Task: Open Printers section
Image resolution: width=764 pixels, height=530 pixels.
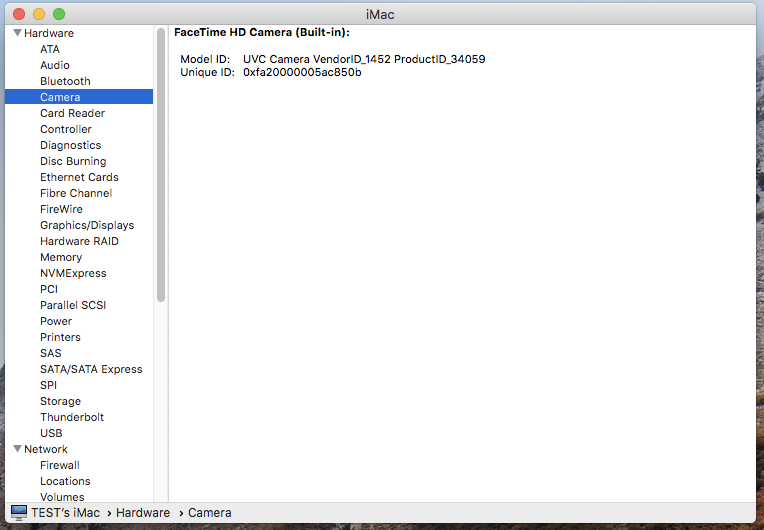Action: pos(60,337)
